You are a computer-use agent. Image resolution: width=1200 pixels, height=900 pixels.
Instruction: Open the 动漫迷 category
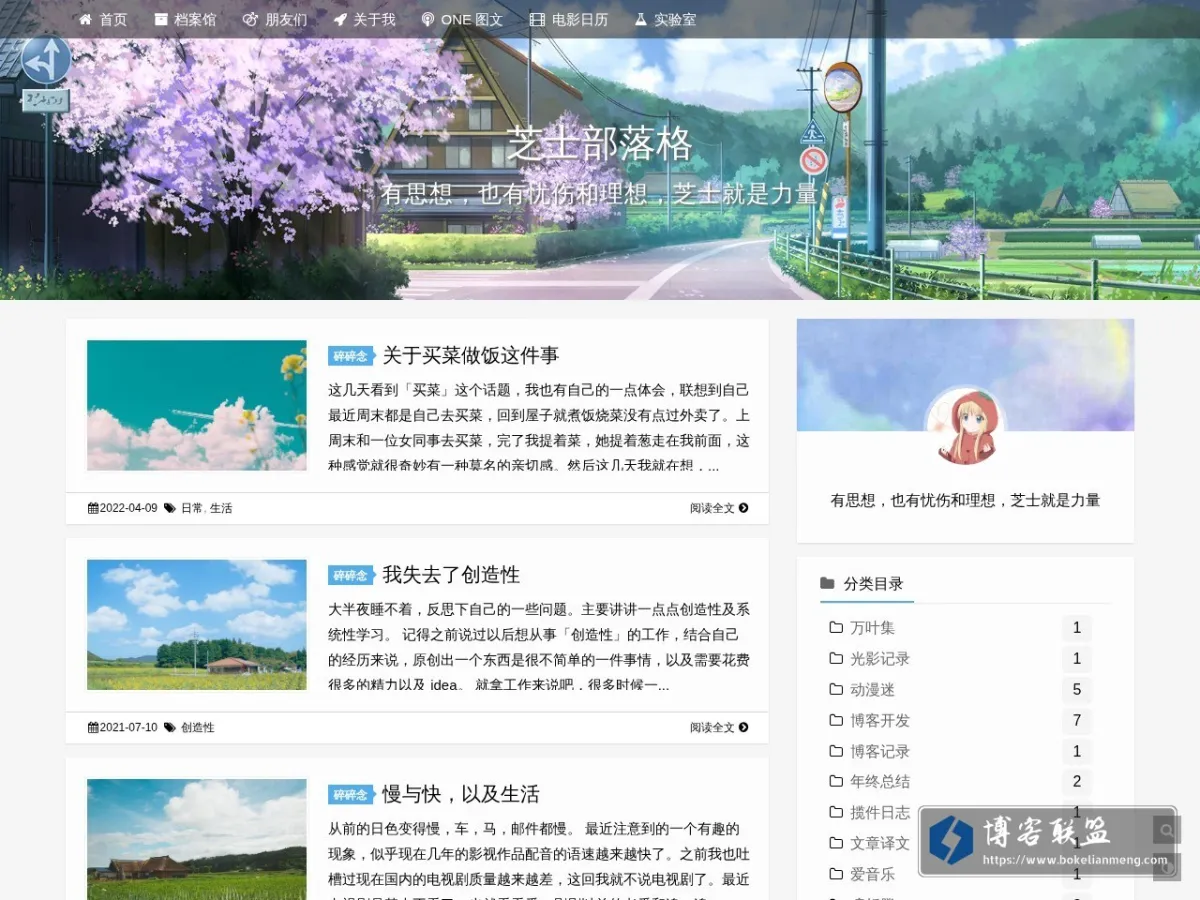point(872,690)
